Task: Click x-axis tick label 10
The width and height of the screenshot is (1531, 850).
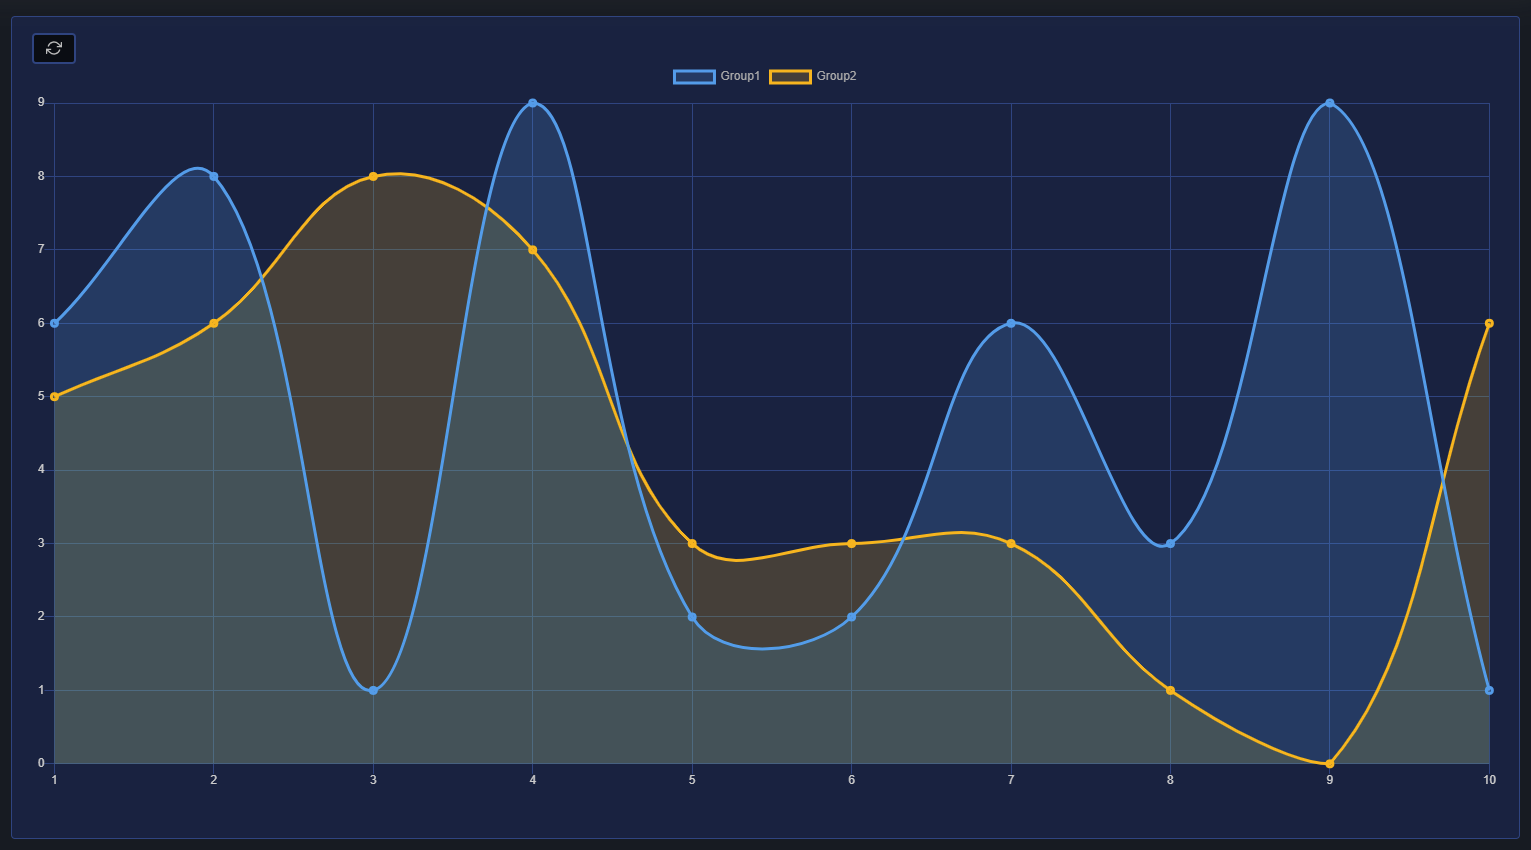Action: tap(1489, 780)
